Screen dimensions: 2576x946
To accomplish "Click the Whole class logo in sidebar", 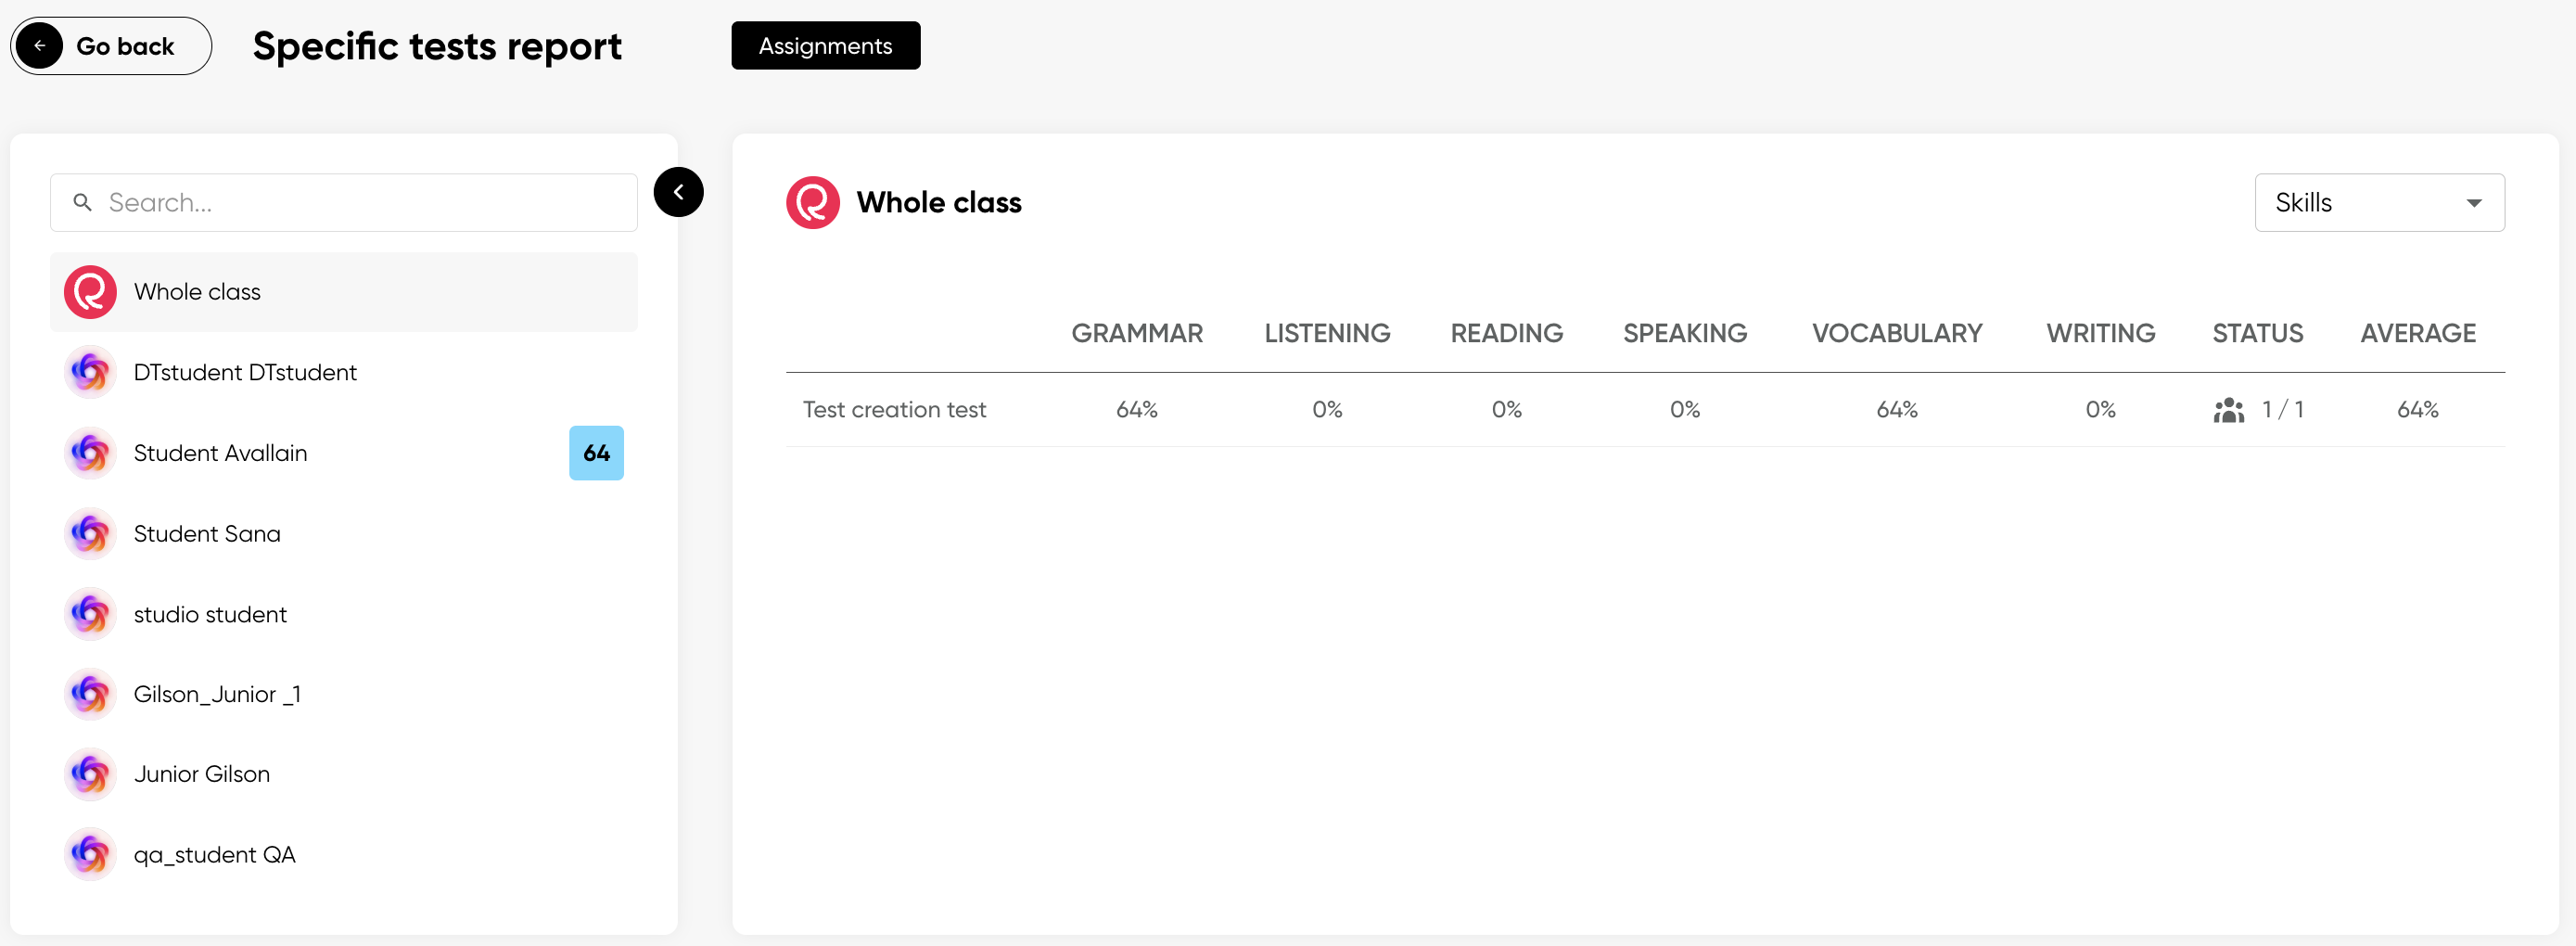I will (x=90, y=292).
